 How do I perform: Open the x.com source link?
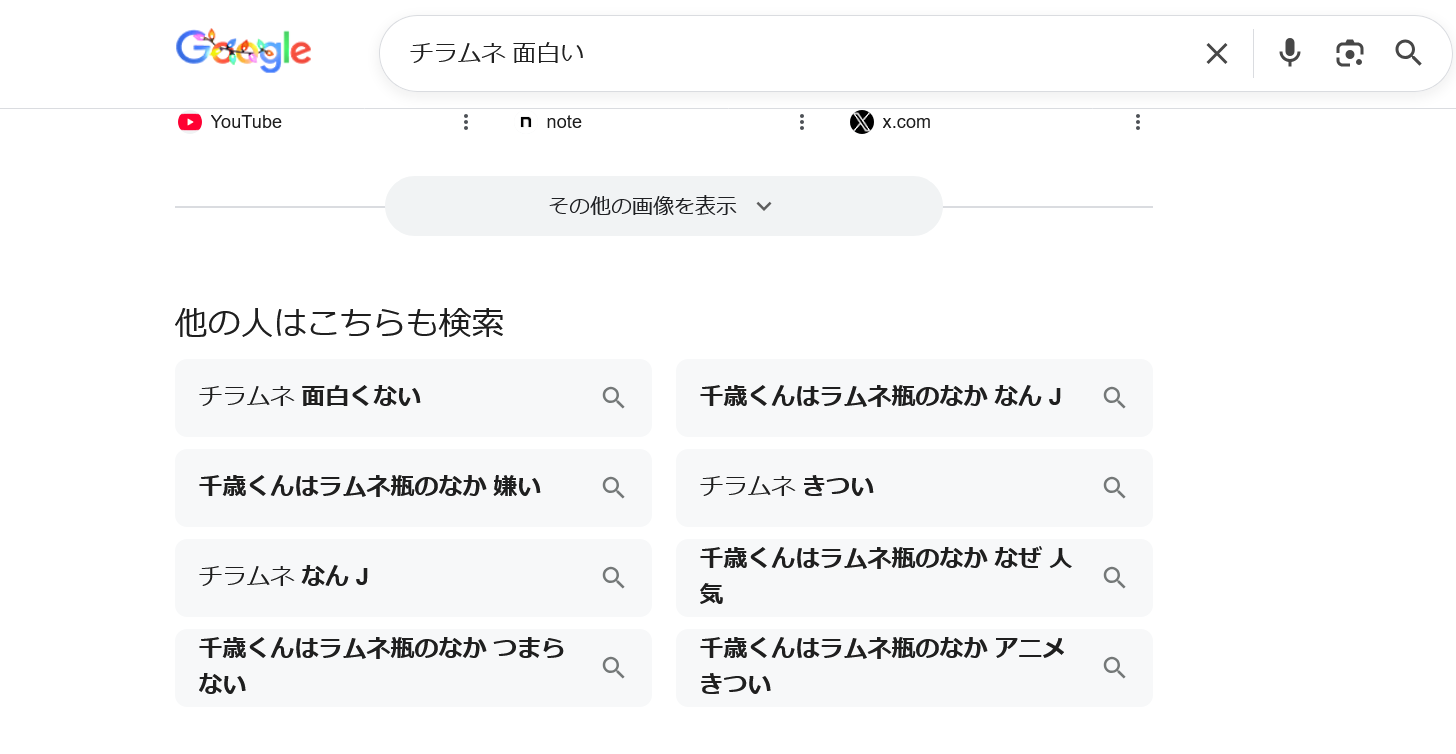pyautogui.click(x=906, y=122)
